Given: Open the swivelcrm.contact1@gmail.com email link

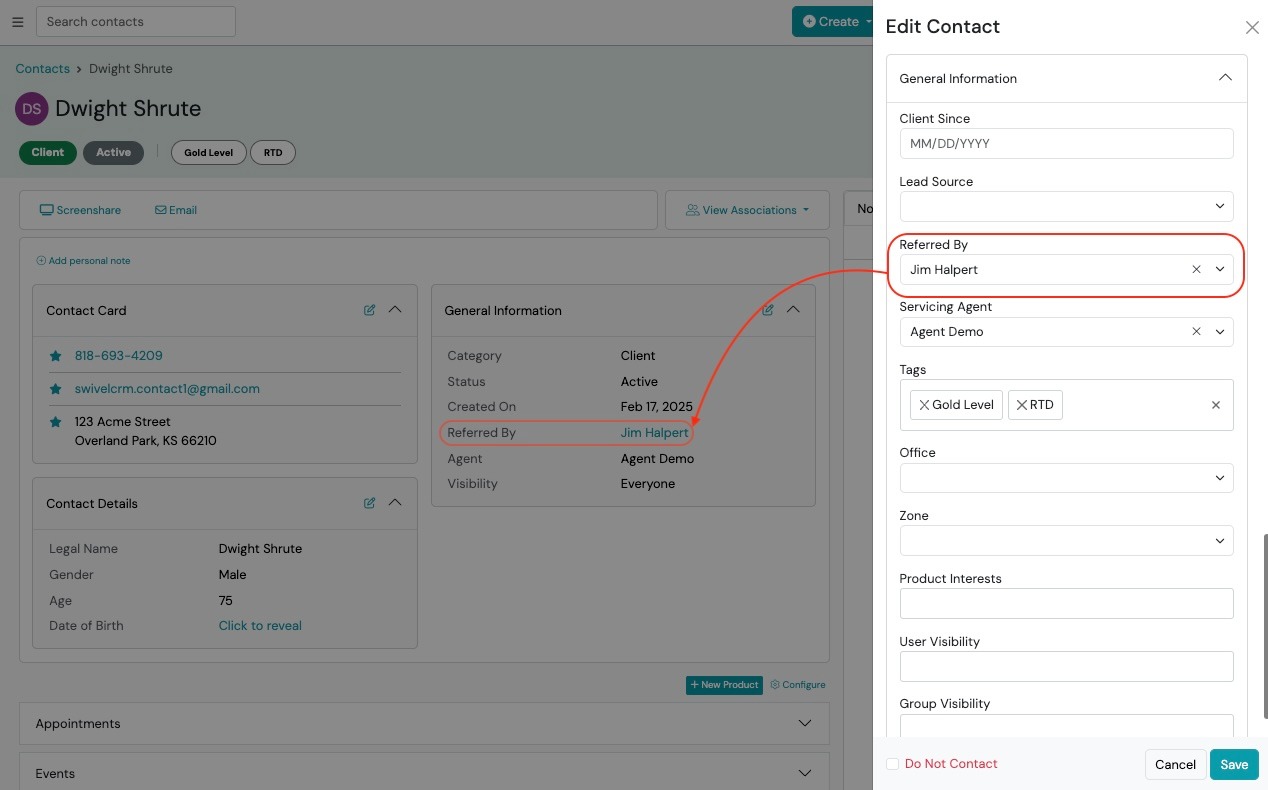Looking at the screenshot, I should (167, 389).
